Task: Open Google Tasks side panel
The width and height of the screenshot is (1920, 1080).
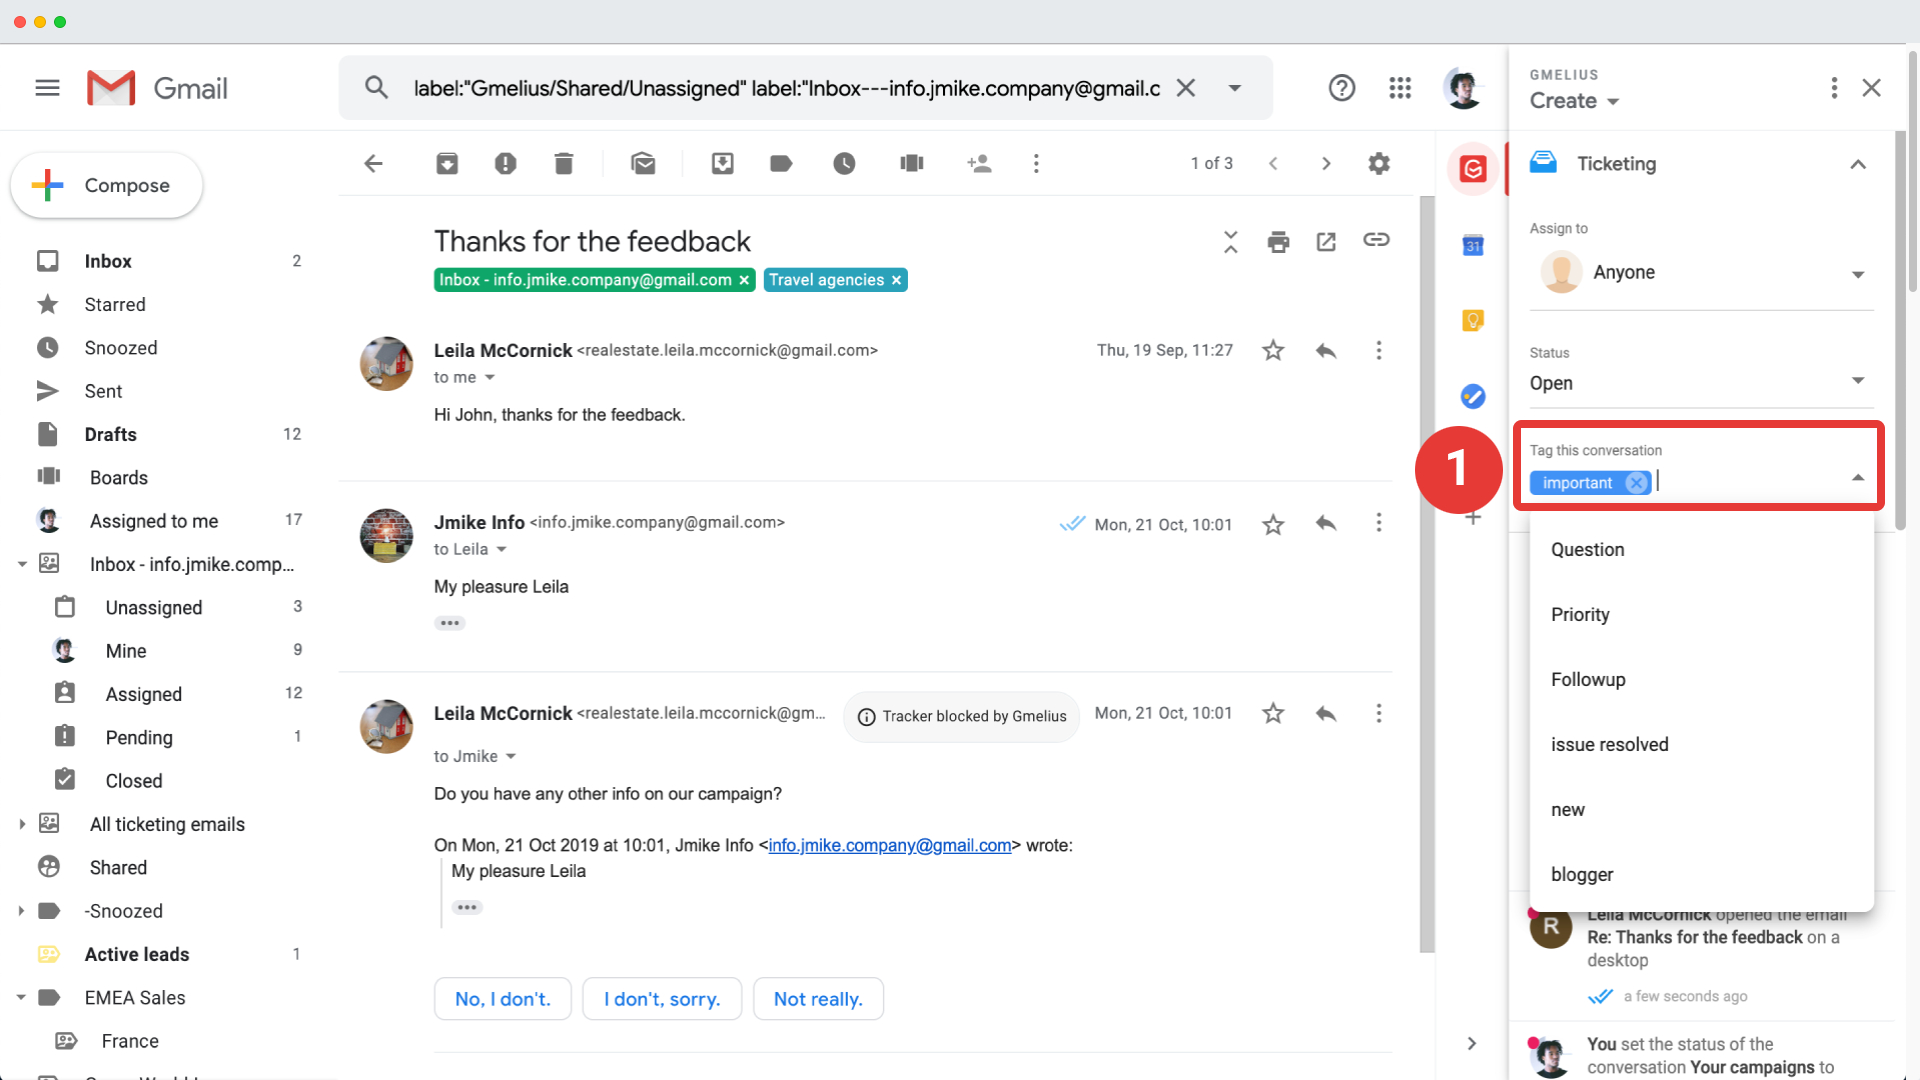Action: 1473,396
